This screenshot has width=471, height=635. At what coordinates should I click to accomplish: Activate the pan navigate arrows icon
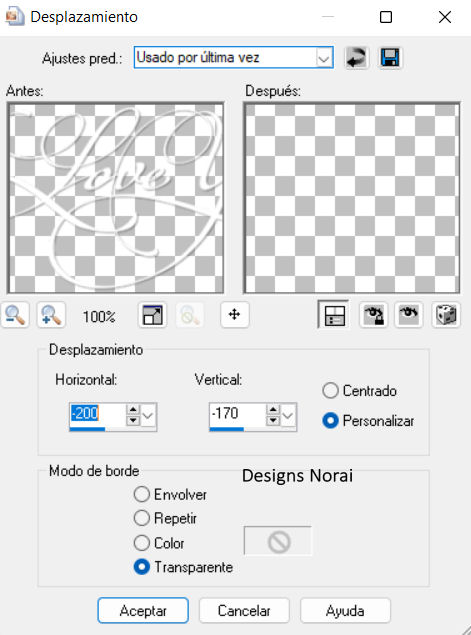click(x=235, y=315)
